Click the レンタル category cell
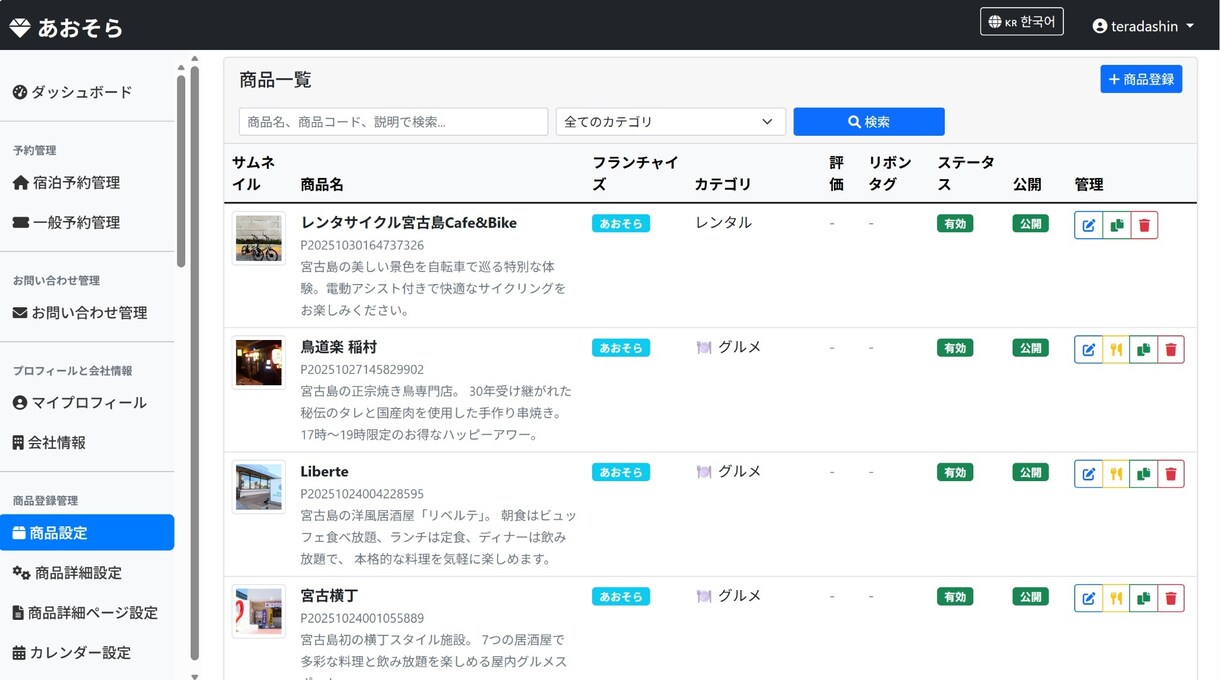The width and height of the screenshot is (1220, 680). [723, 223]
